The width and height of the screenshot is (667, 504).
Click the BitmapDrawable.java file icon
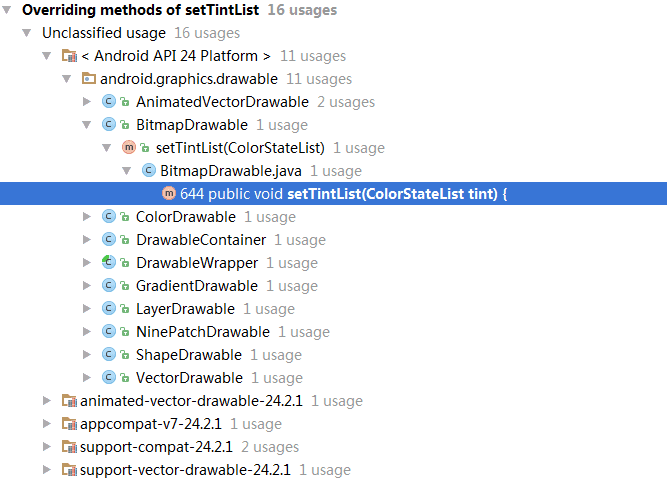pos(149,171)
